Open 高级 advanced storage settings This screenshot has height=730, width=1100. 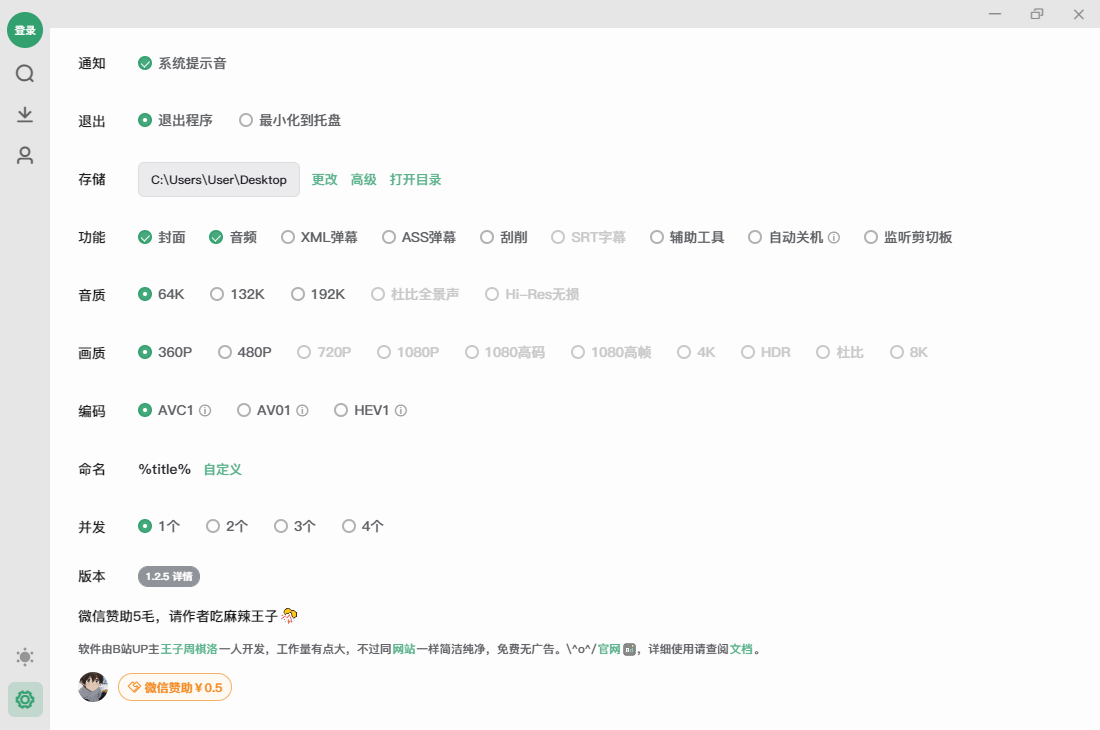[x=364, y=180]
